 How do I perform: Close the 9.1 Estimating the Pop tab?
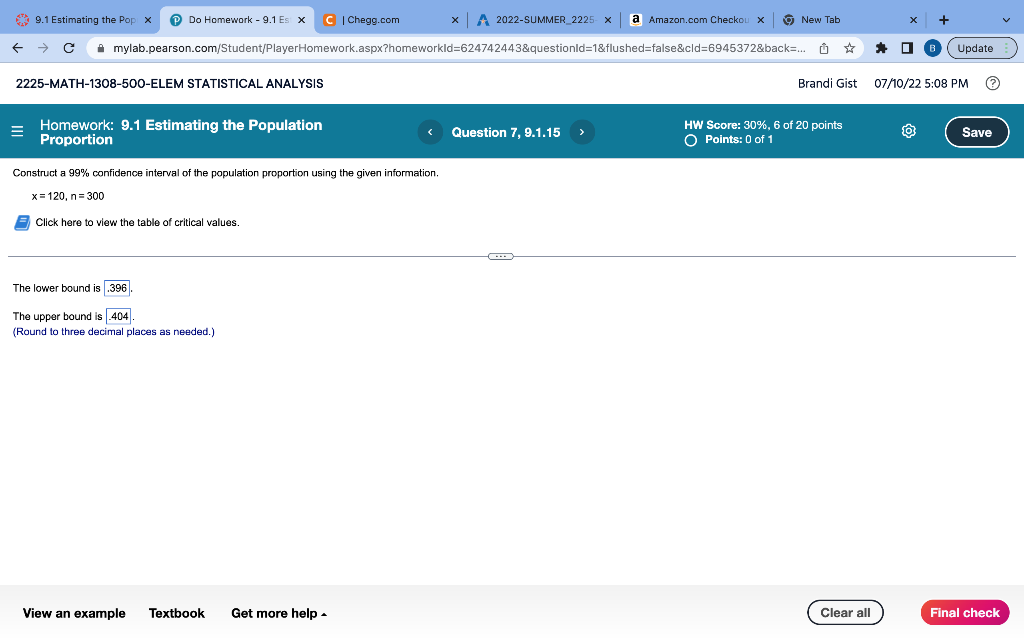(x=148, y=20)
